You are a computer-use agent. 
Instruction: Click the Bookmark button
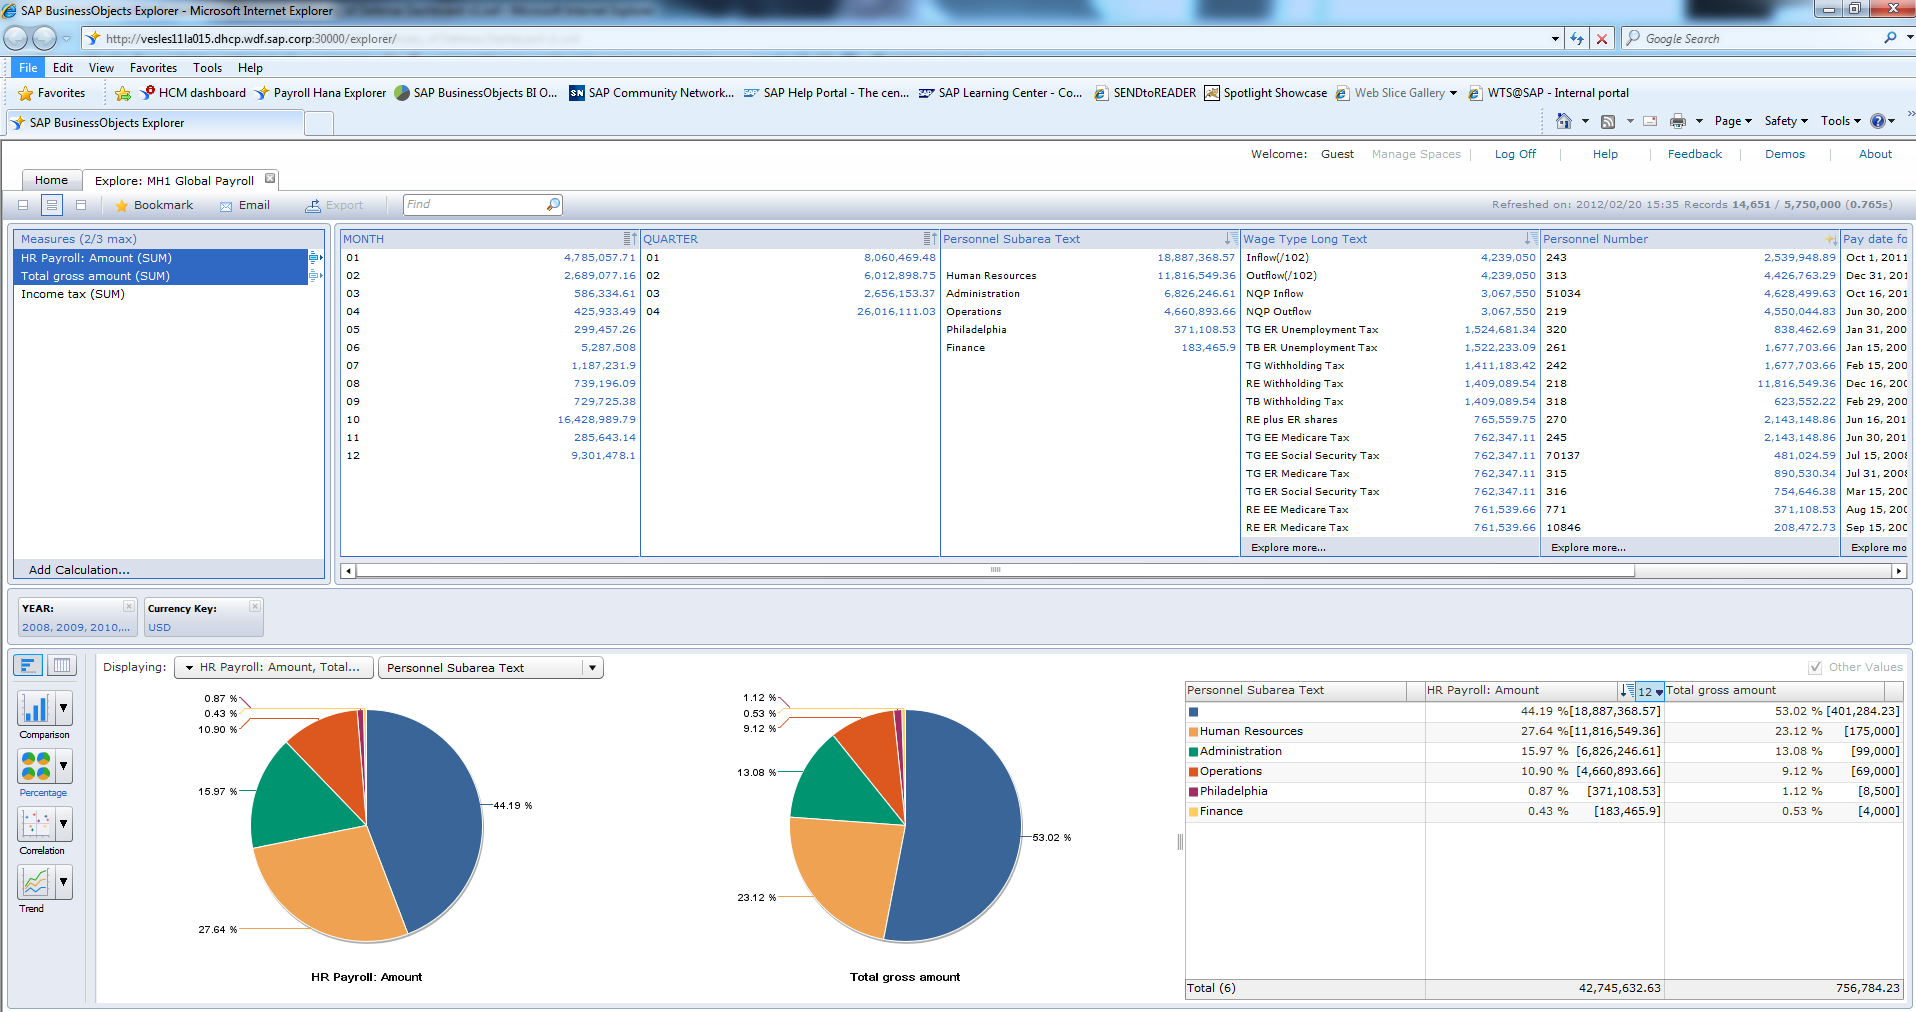pyautogui.click(x=153, y=205)
